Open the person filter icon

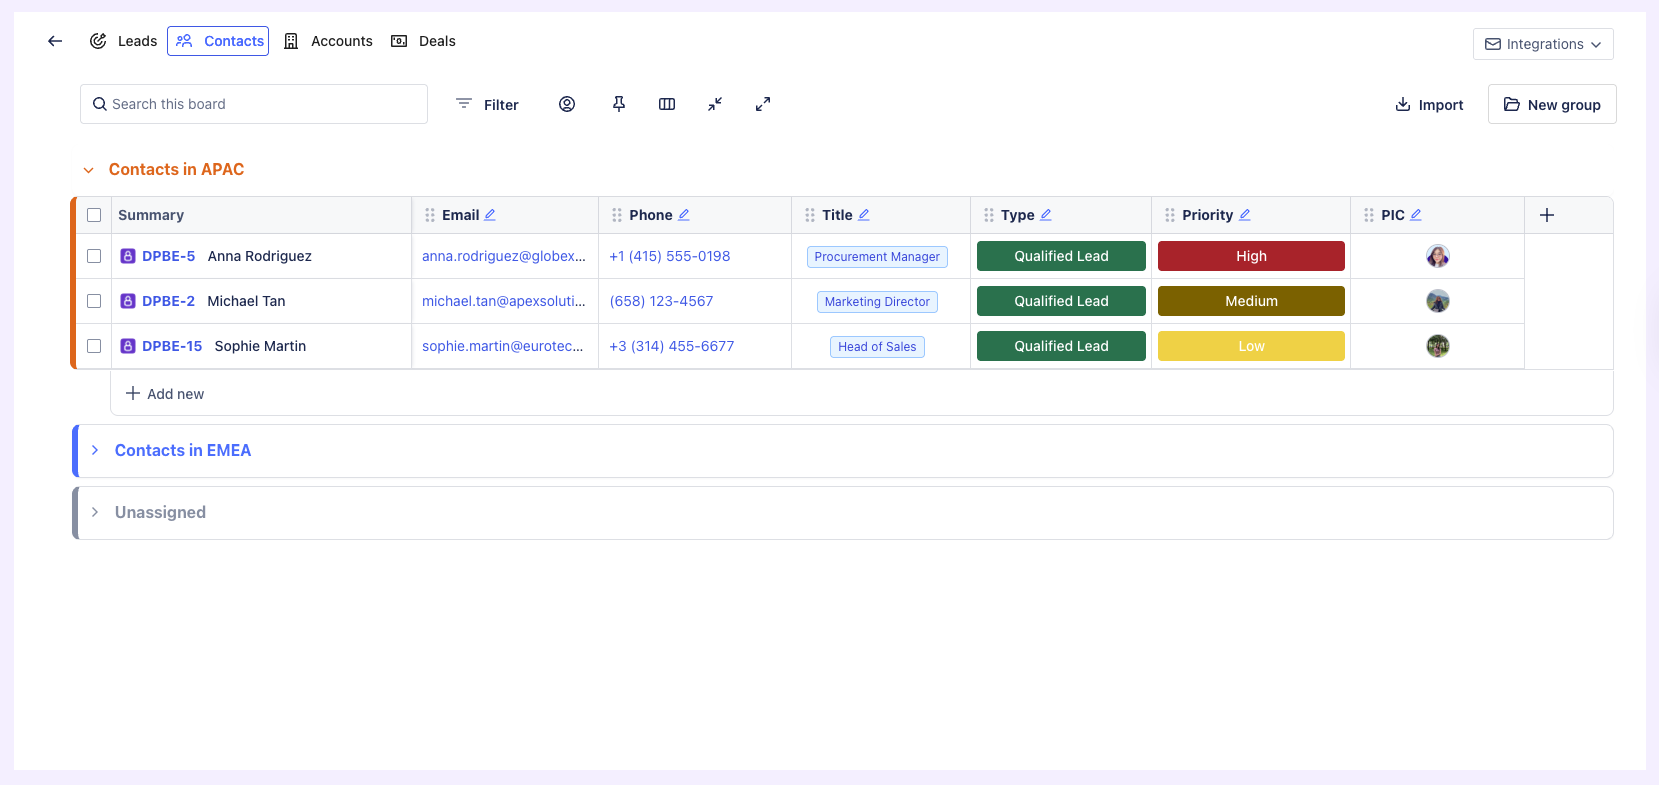point(567,104)
